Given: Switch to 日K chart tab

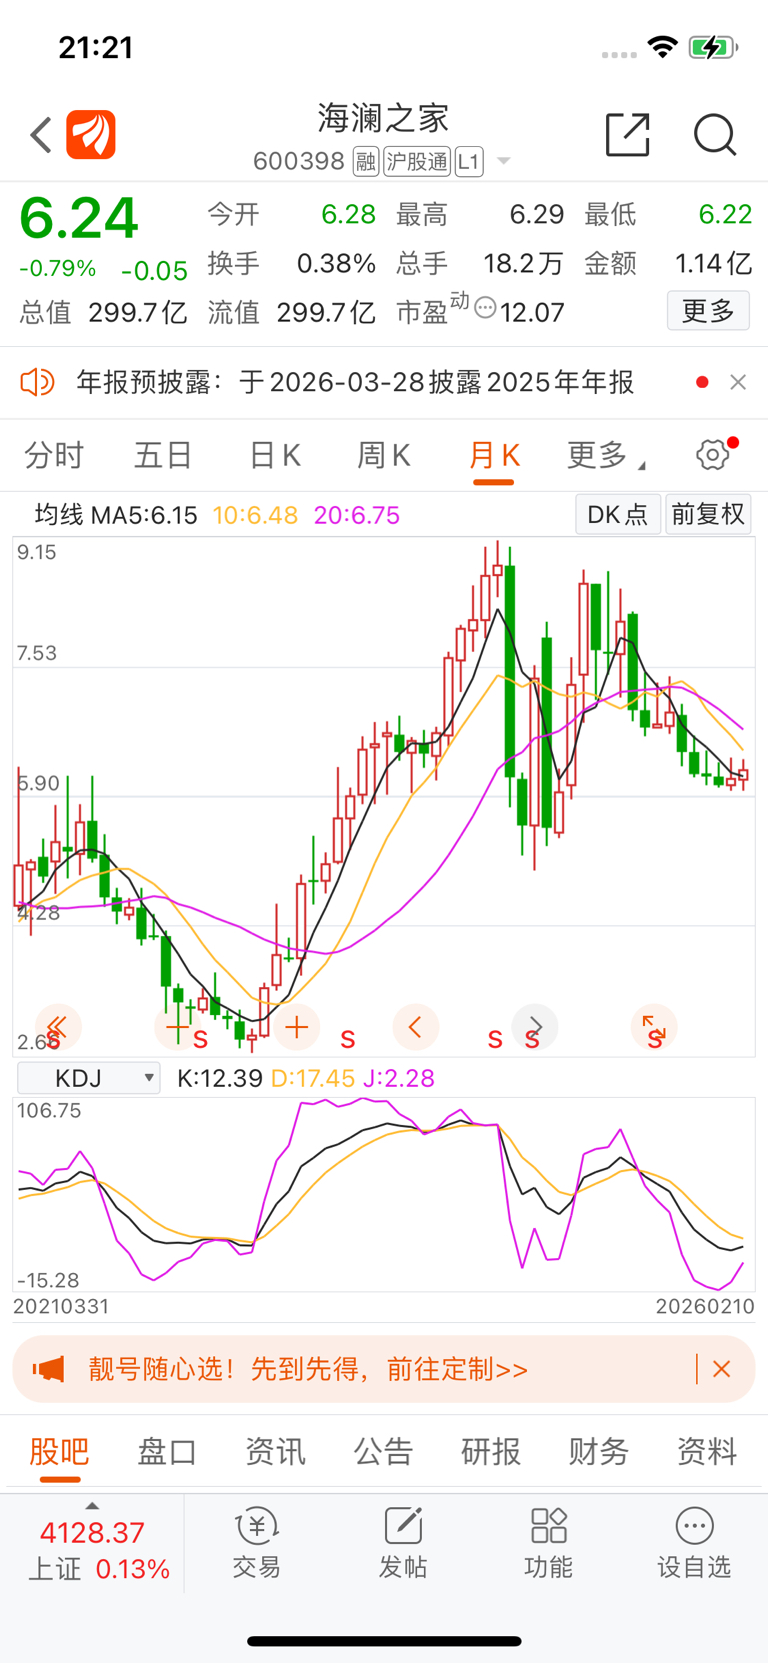Looking at the screenshot, I should click(274, 455).
